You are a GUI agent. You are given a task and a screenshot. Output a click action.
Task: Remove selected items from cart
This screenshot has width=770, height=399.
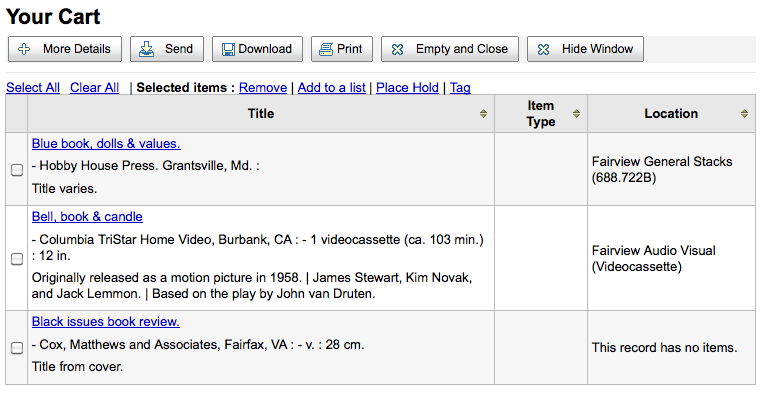(263, 88)
